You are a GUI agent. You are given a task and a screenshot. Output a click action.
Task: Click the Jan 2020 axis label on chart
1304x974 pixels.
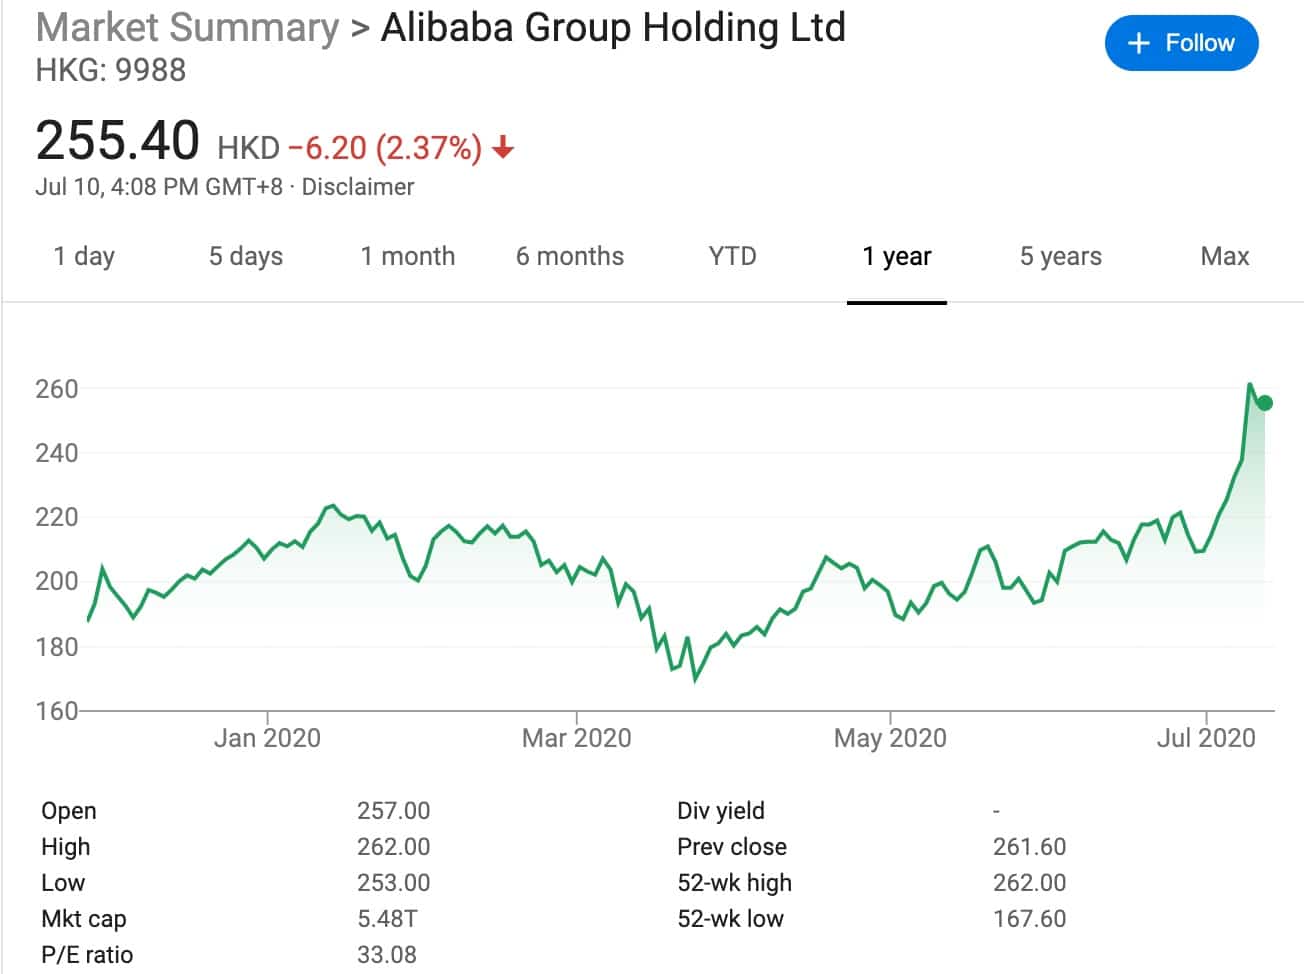pyautogui.click(x=266, y=738)
